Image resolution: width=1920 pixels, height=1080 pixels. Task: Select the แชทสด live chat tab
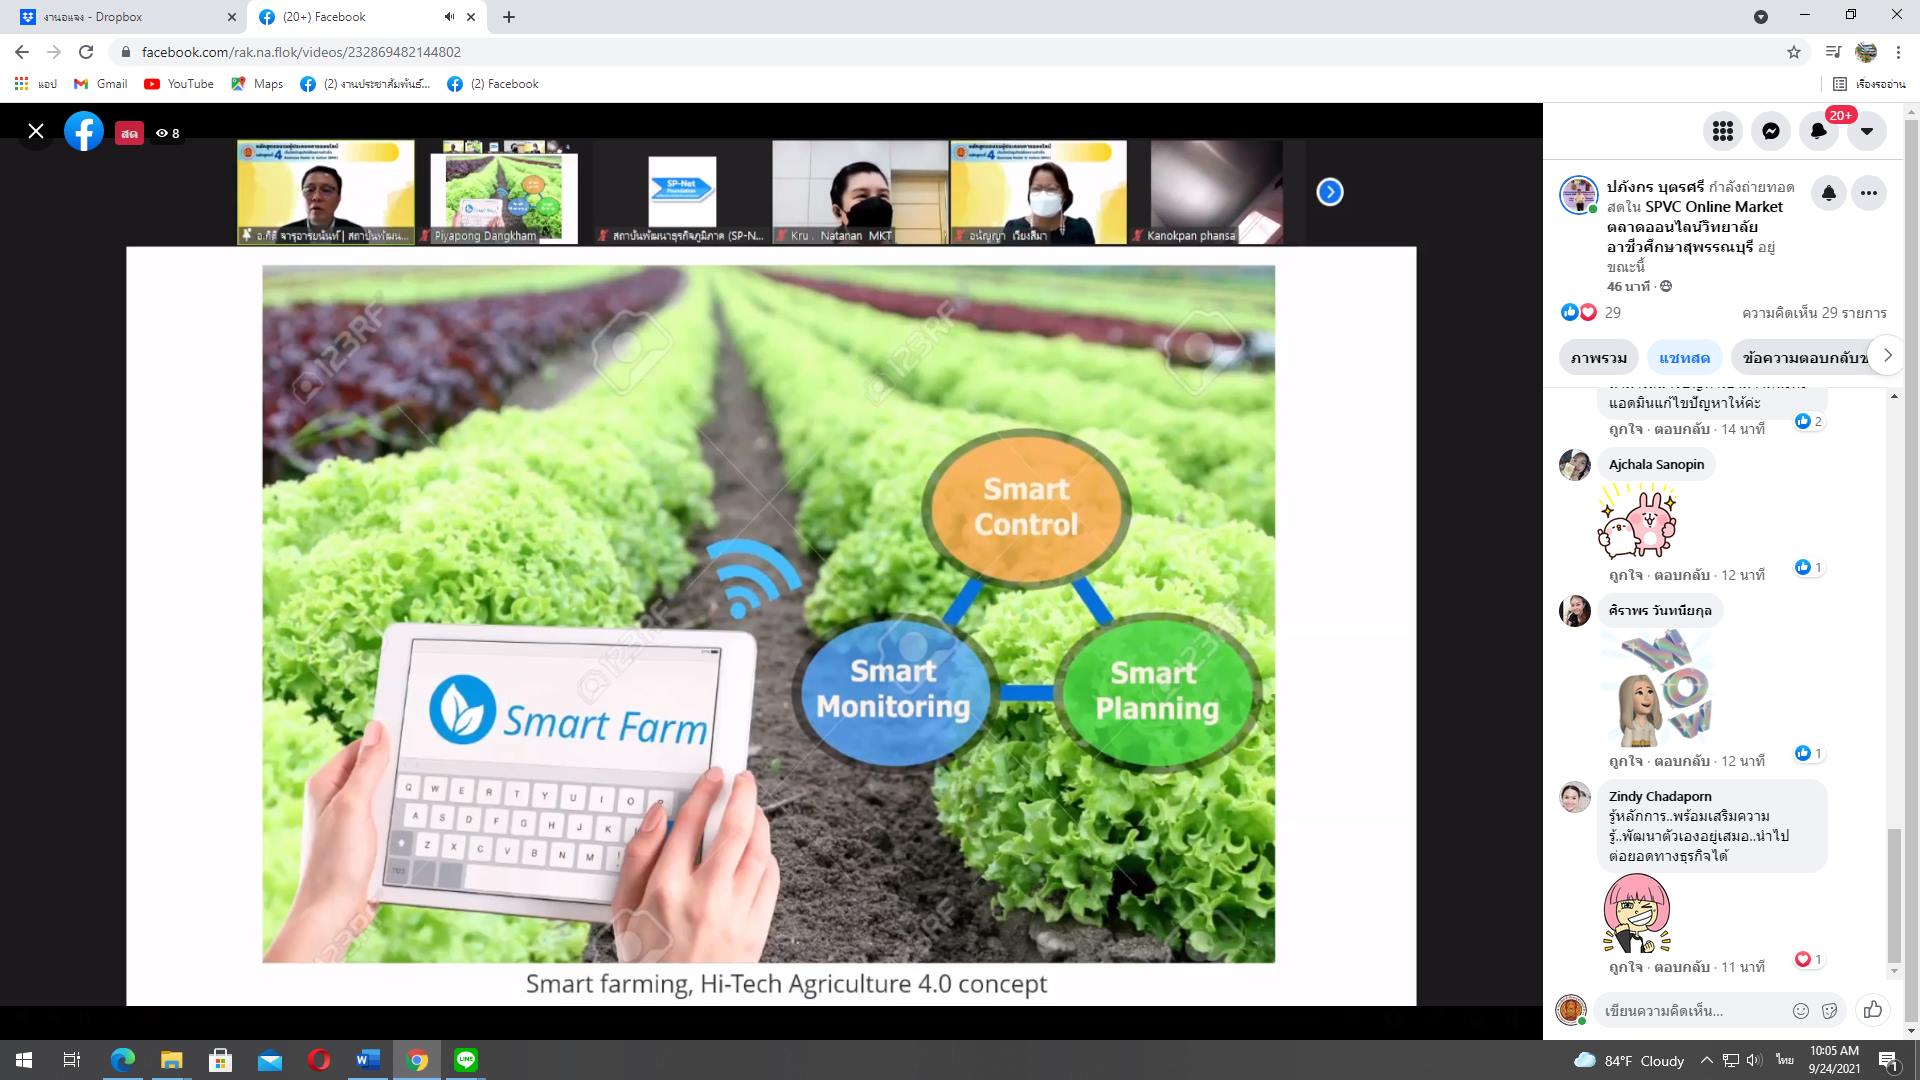coord(1685,357)
